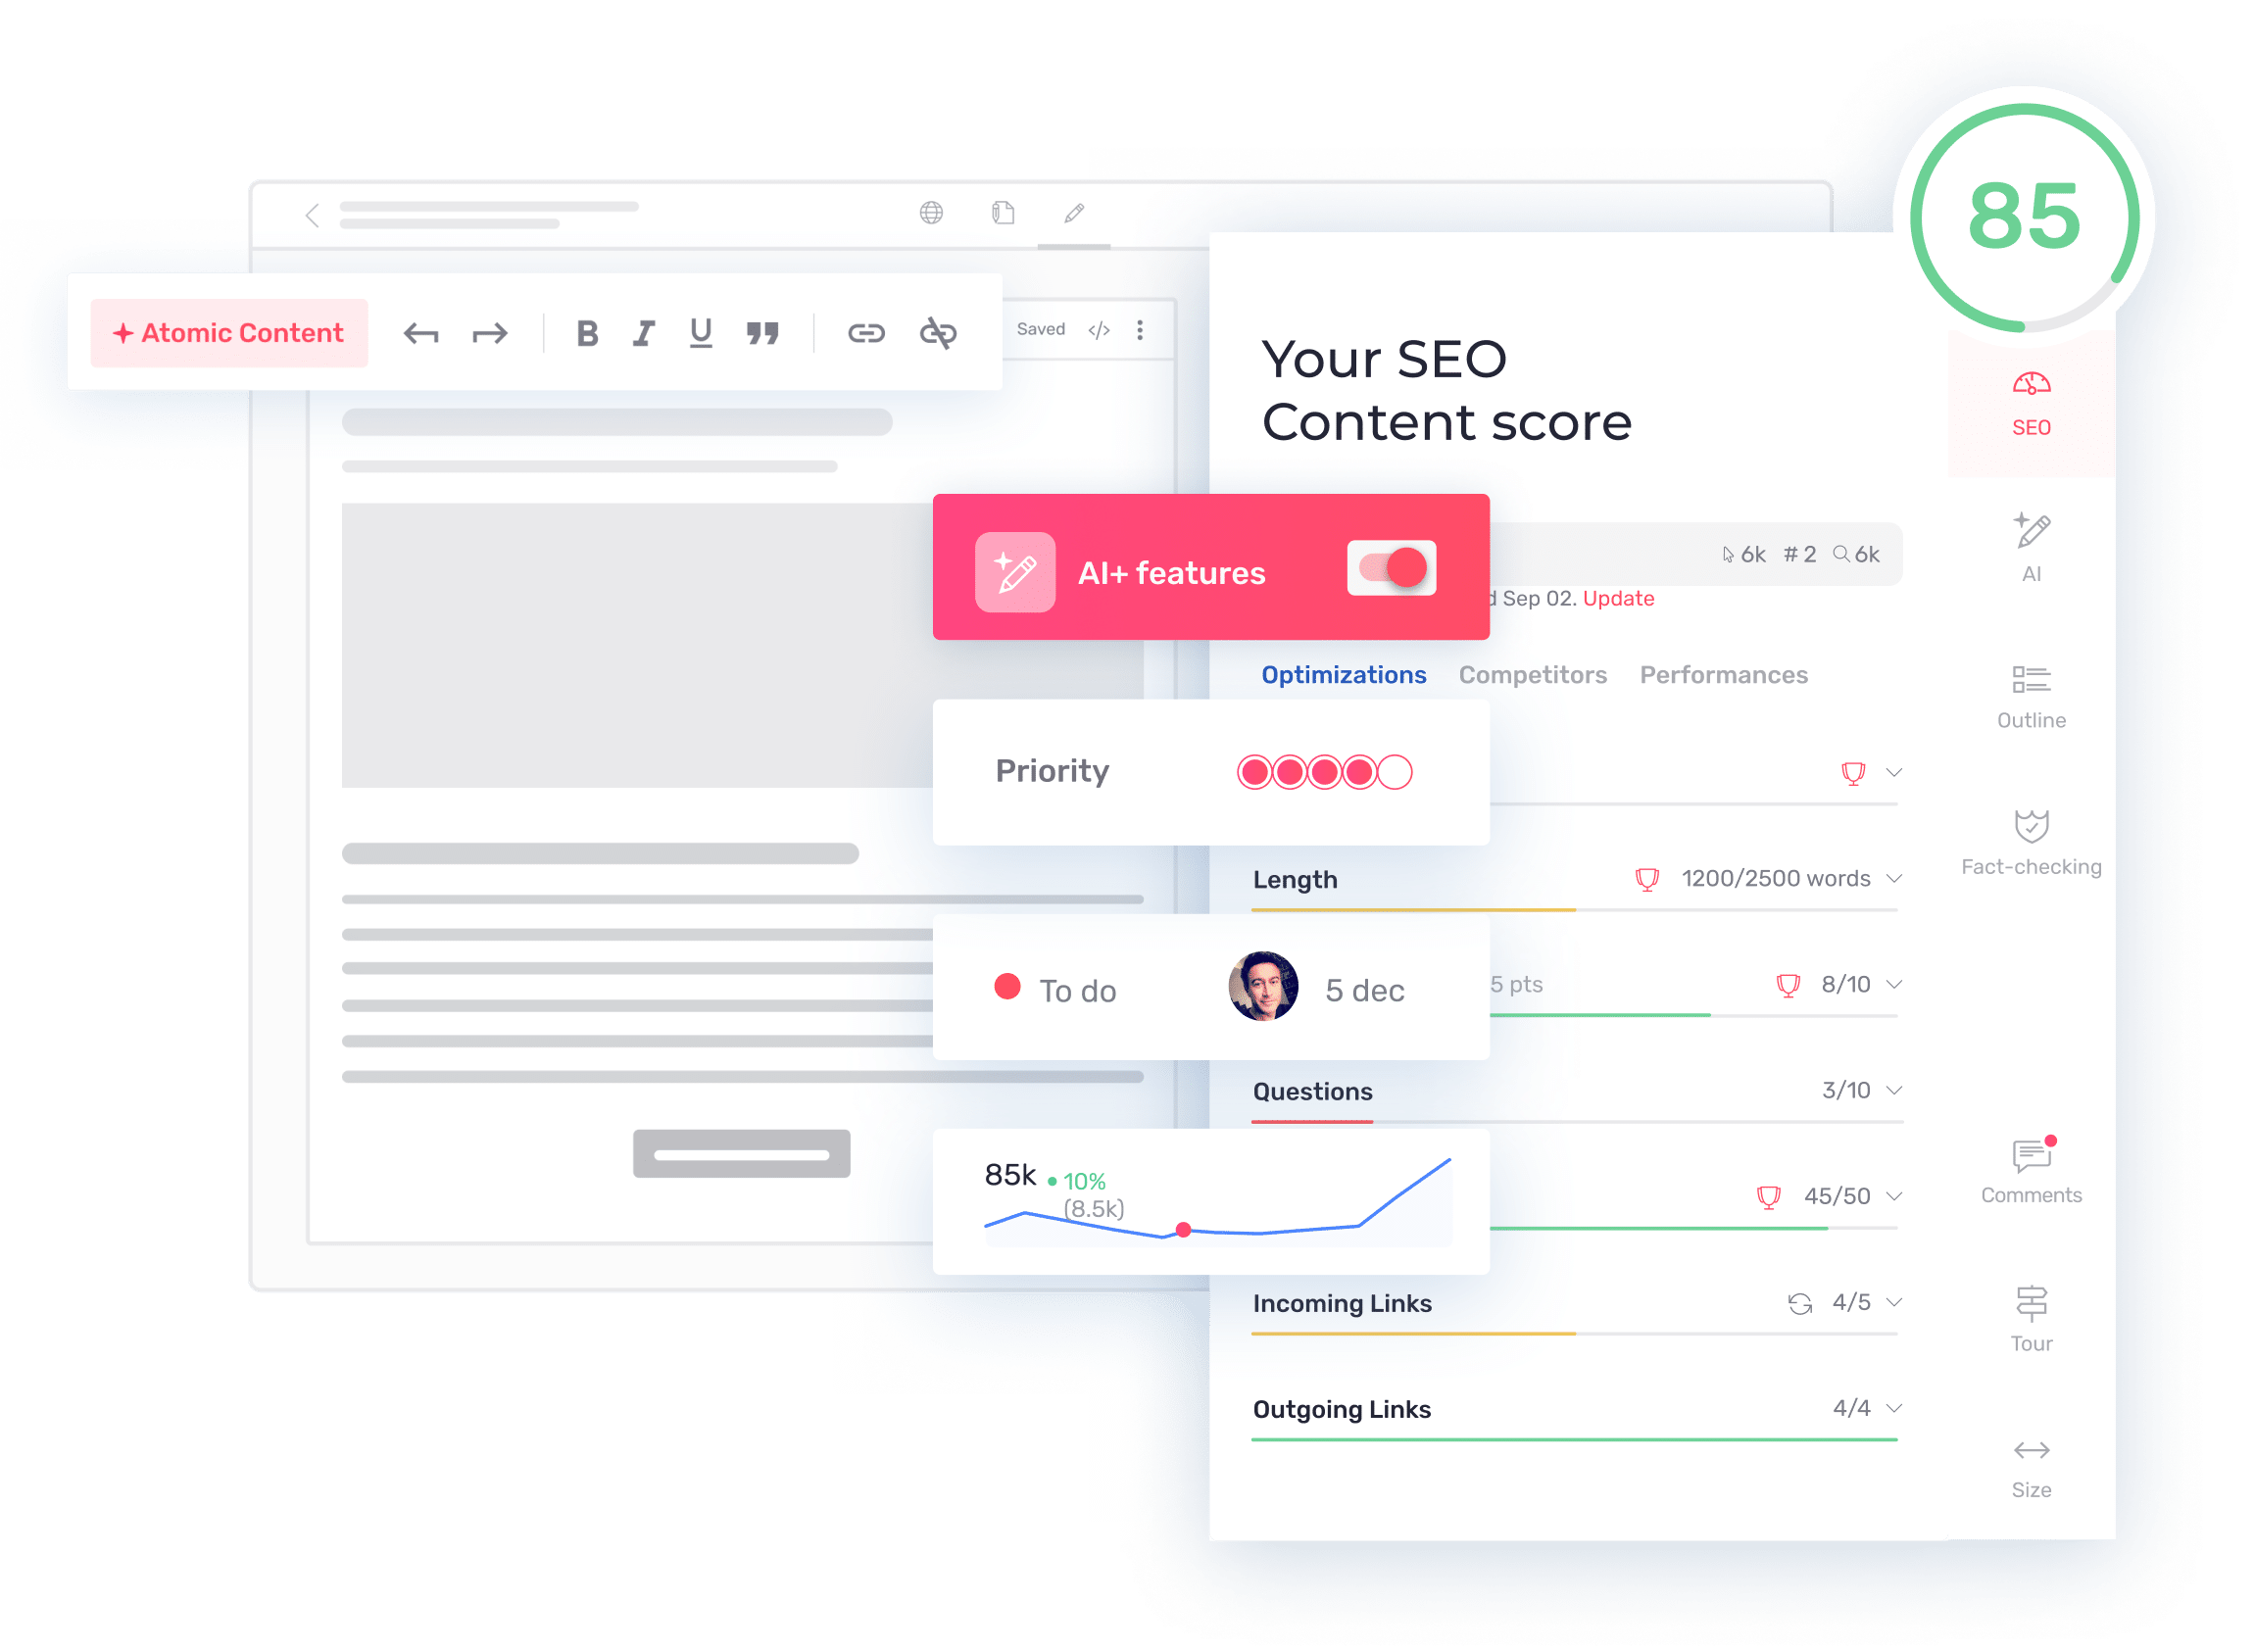Enable the italic text toggle
This screenshot has height=1652, width=2254.
(646, 331)
